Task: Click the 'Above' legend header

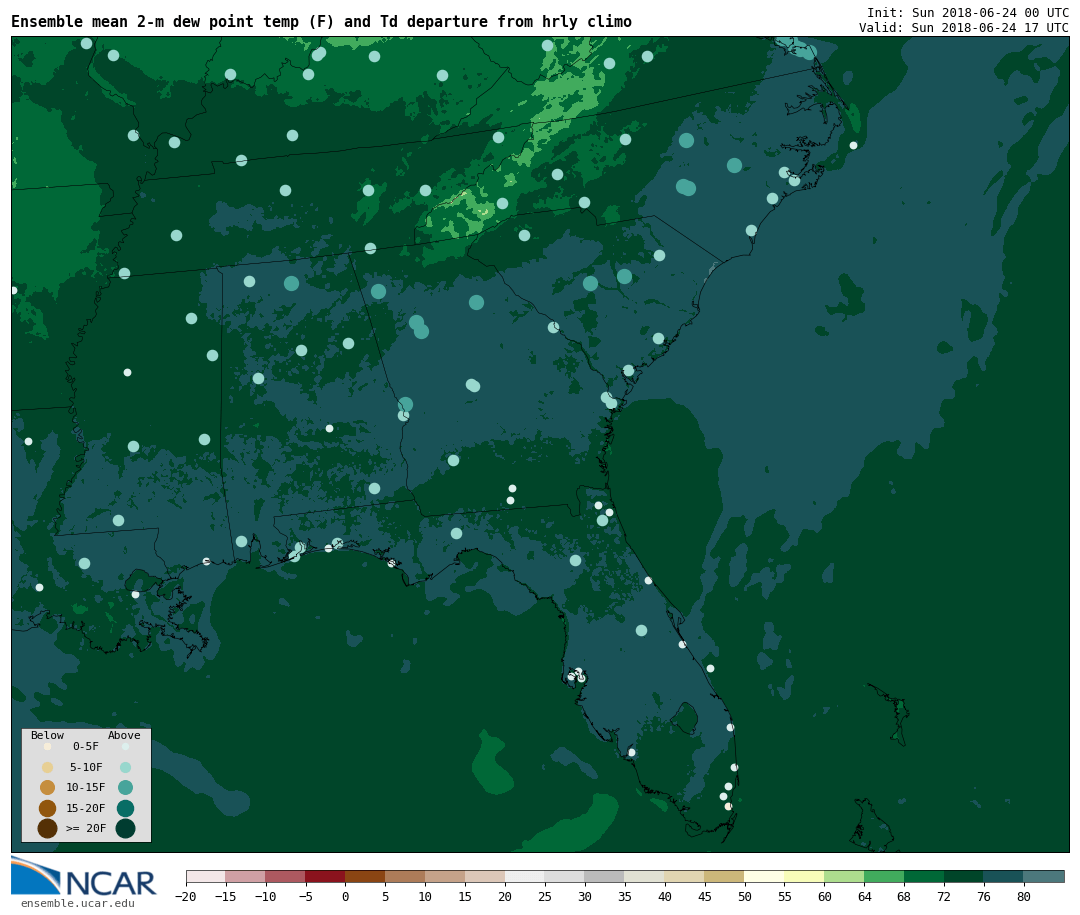Action: click(x=124, y=735)
